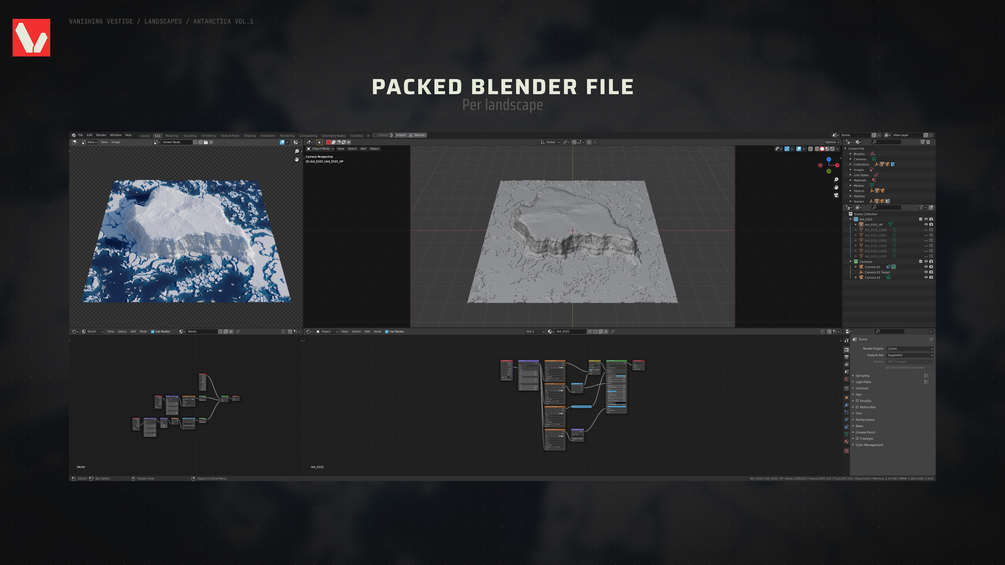Open the Scene selector field
Screen dimensions: 1005x565
point(855,135)
